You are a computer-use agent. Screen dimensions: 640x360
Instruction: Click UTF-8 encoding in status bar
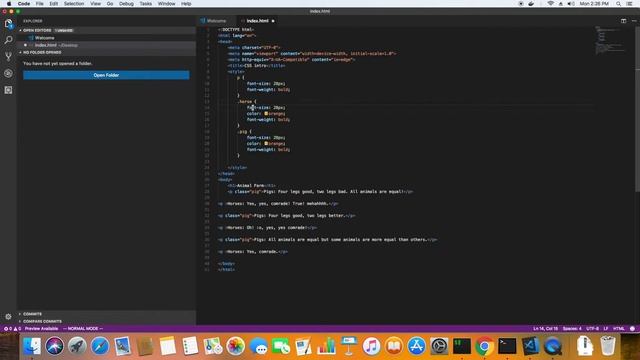[x=592, y=329]
